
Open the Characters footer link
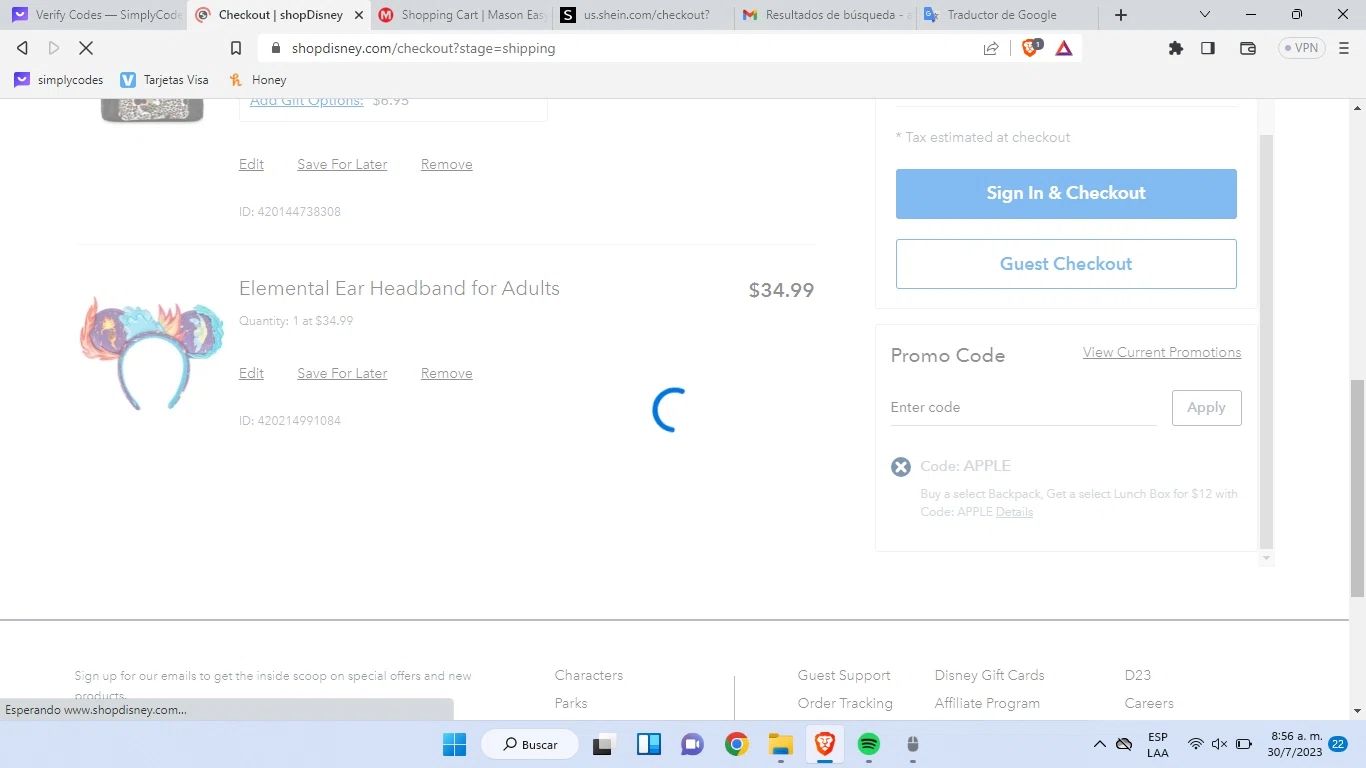pyautogui.click(x=589, y=675)
